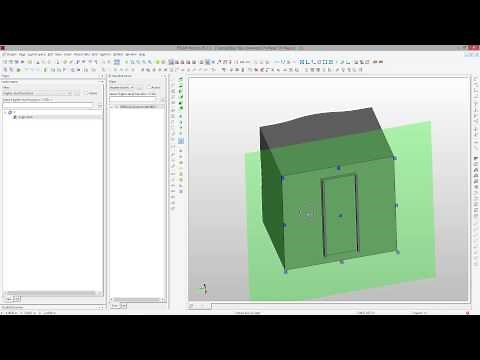Close the left docked panel

(x=102, y=76)
